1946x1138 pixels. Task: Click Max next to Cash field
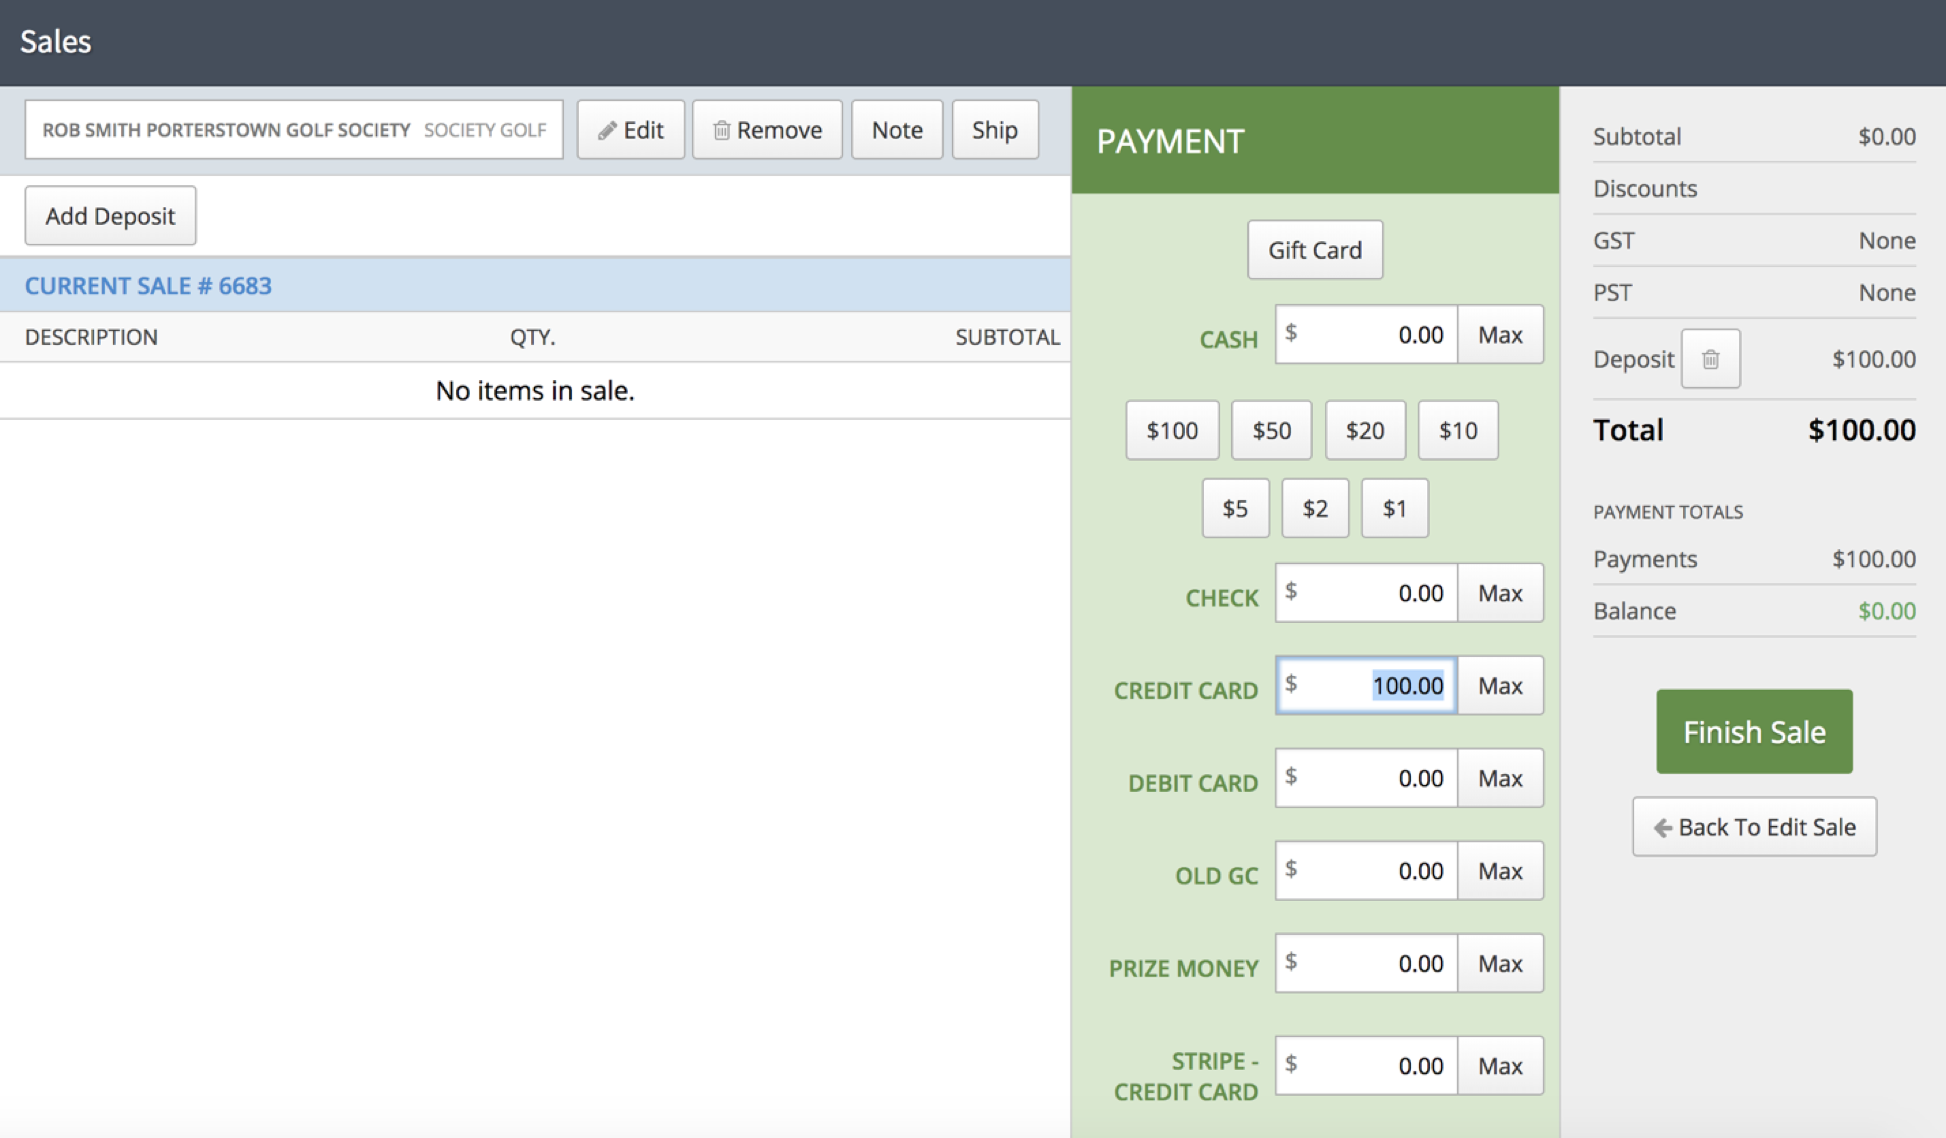[1500, 335]
